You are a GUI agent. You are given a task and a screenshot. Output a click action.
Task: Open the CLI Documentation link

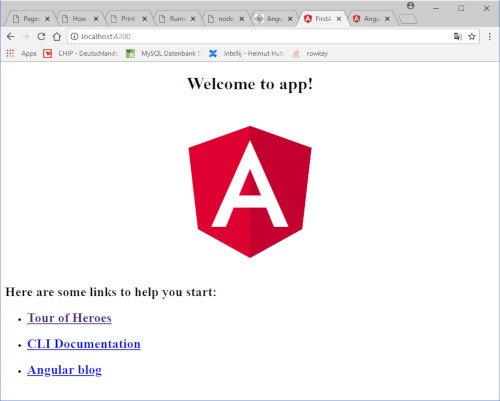coord(84,344)
